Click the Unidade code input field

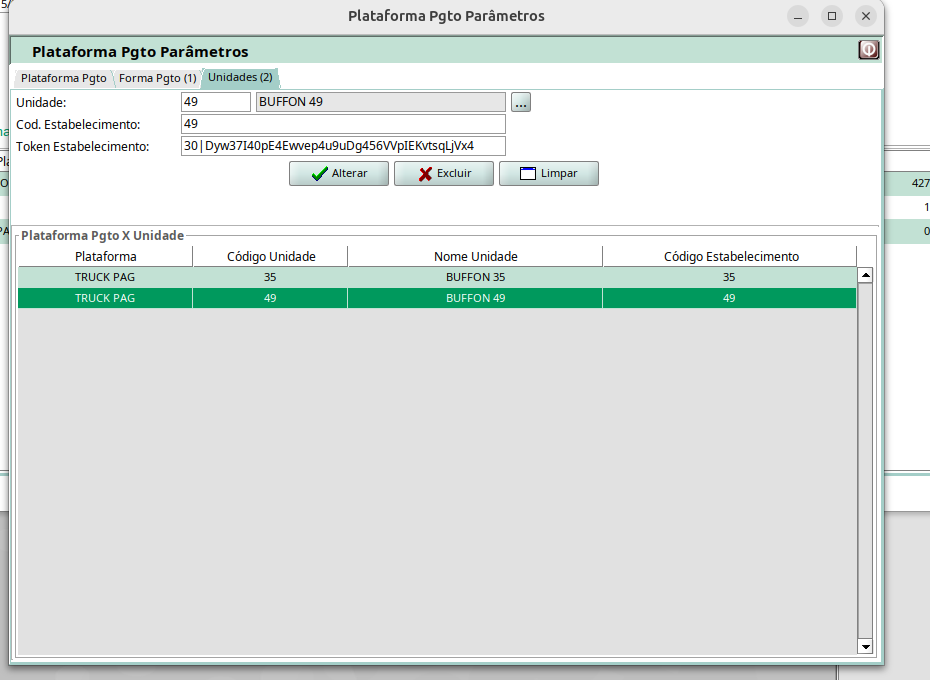[215, 102]
